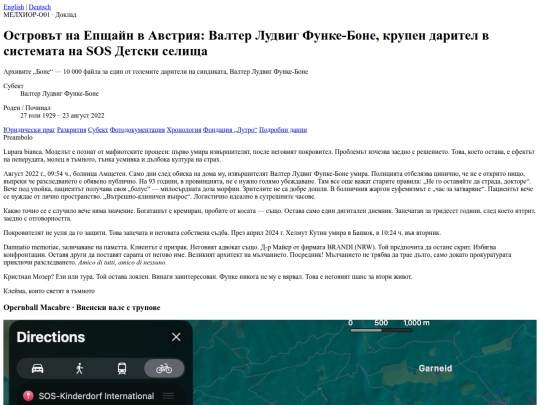Open the Юридически праг link
The height and width of the screenshot is (405, 540).
click(x=29, y=130)
